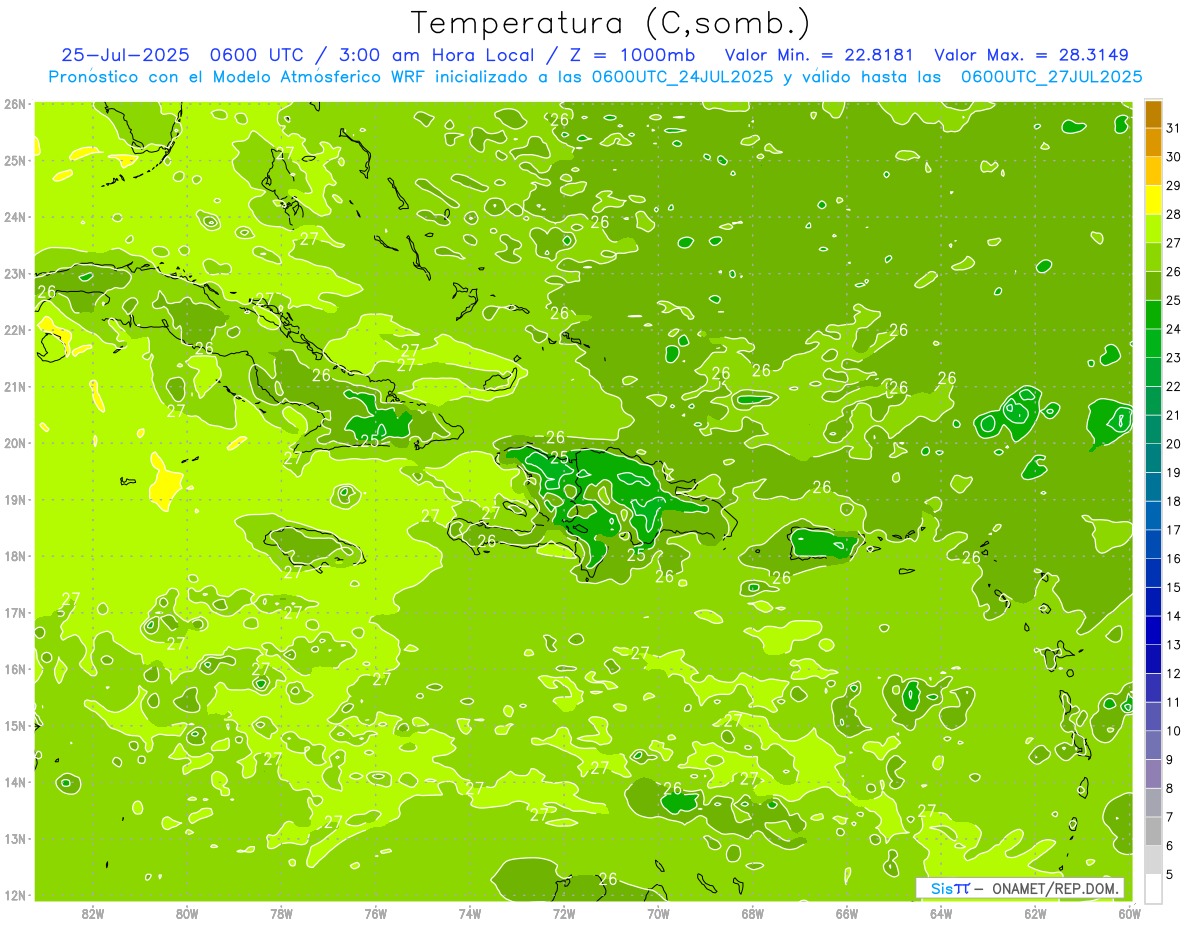1200x927 pixels.
Task: Click the colorbar label '28'
Action: 1173,214
